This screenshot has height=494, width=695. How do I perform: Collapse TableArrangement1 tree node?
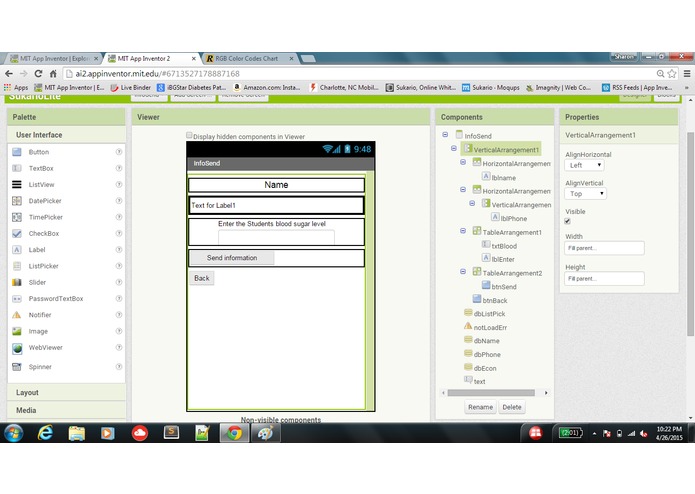pos(463,231)
